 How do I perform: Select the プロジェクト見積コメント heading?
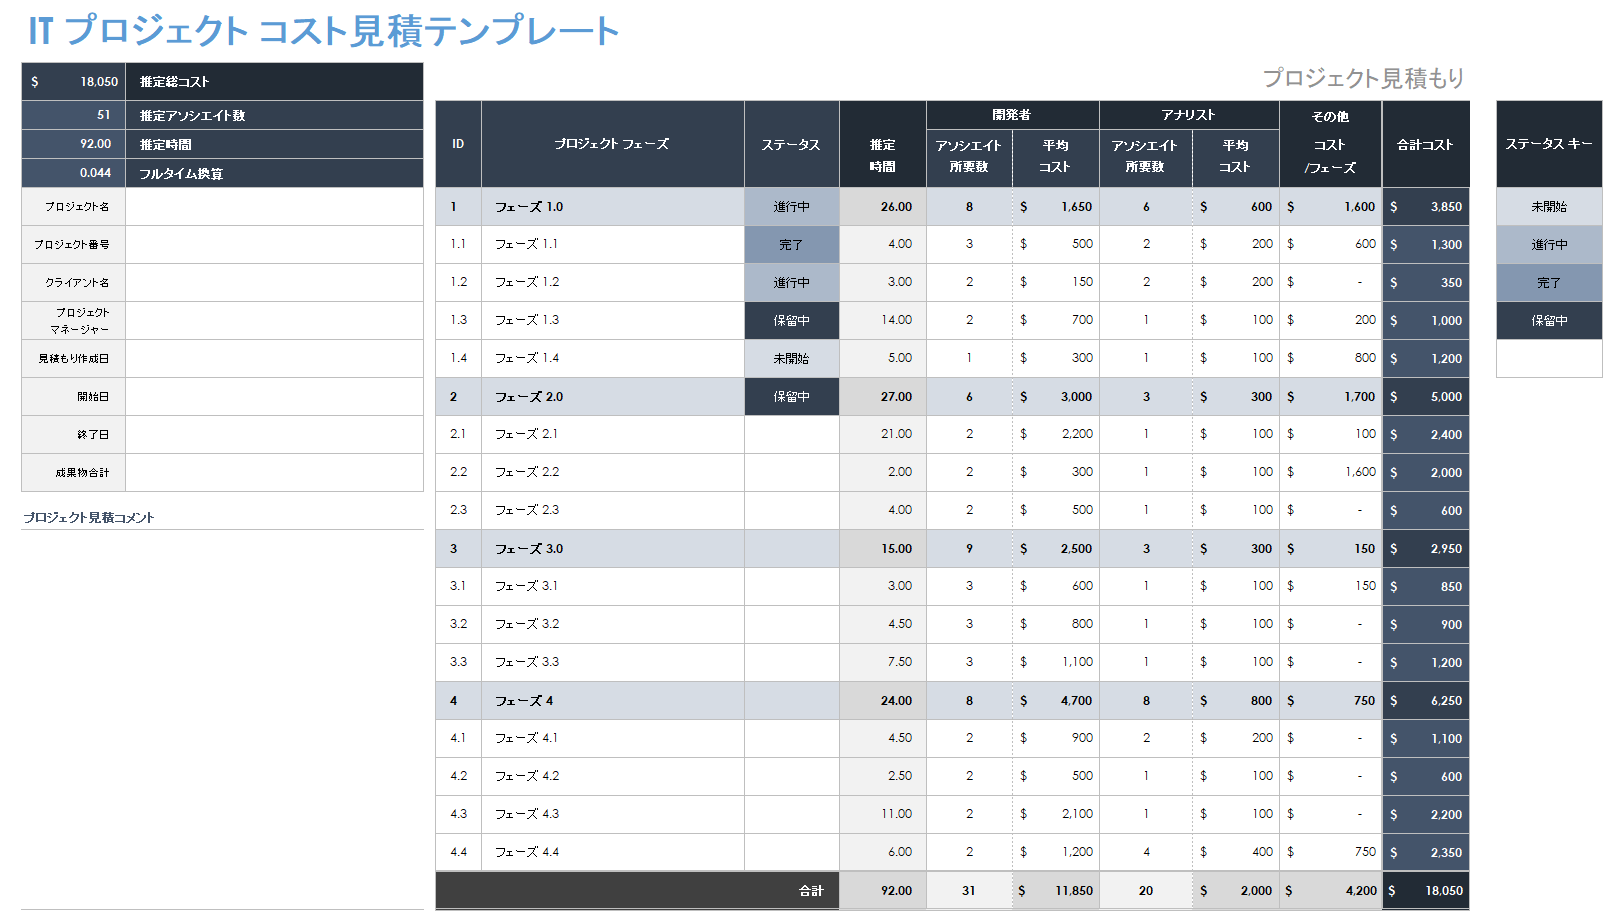(x=88, y=518)
